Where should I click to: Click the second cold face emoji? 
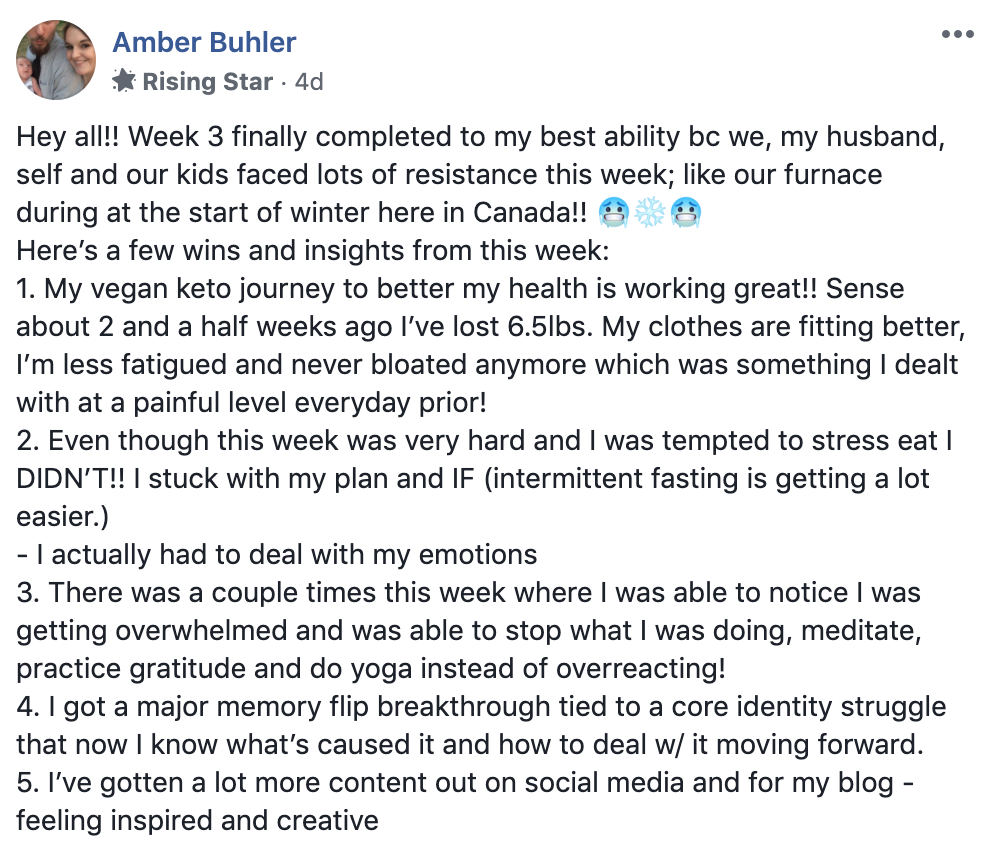pos(686,213)
